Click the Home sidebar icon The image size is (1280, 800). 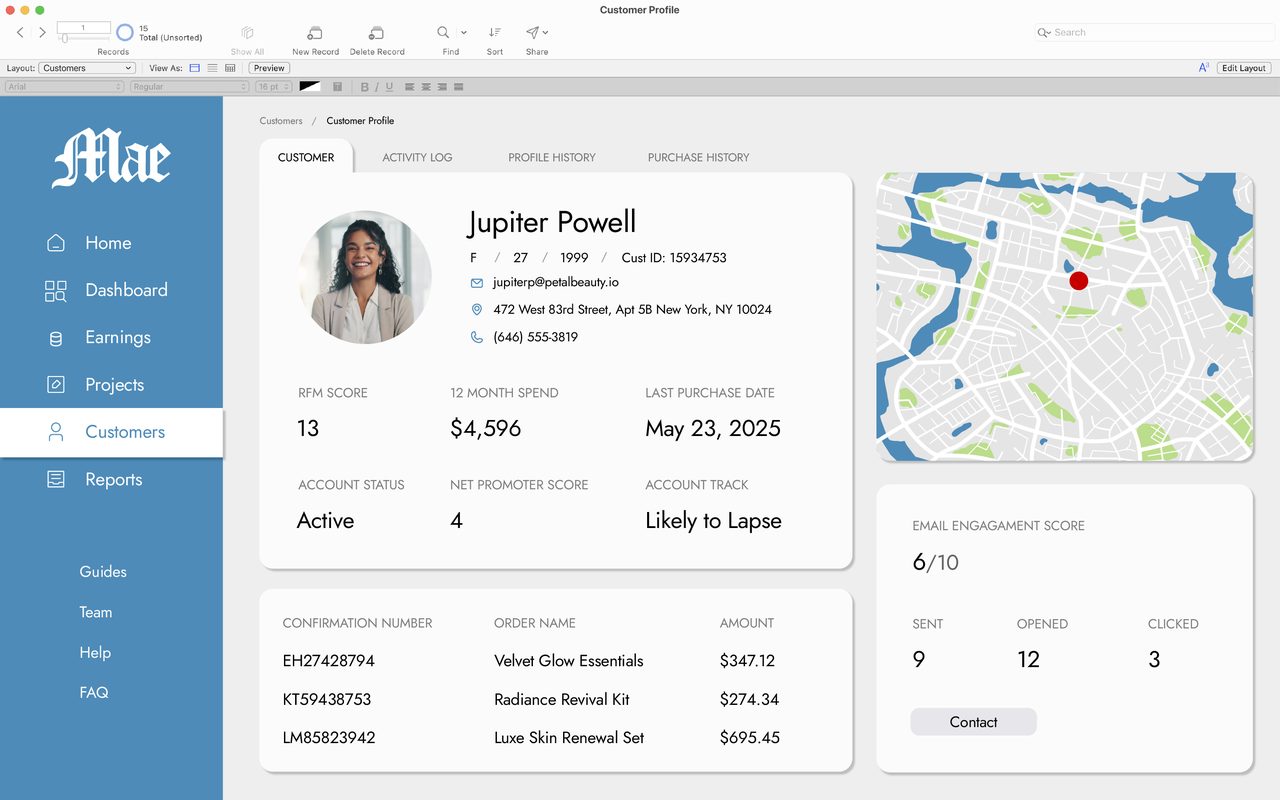click(x=56, y=243)
